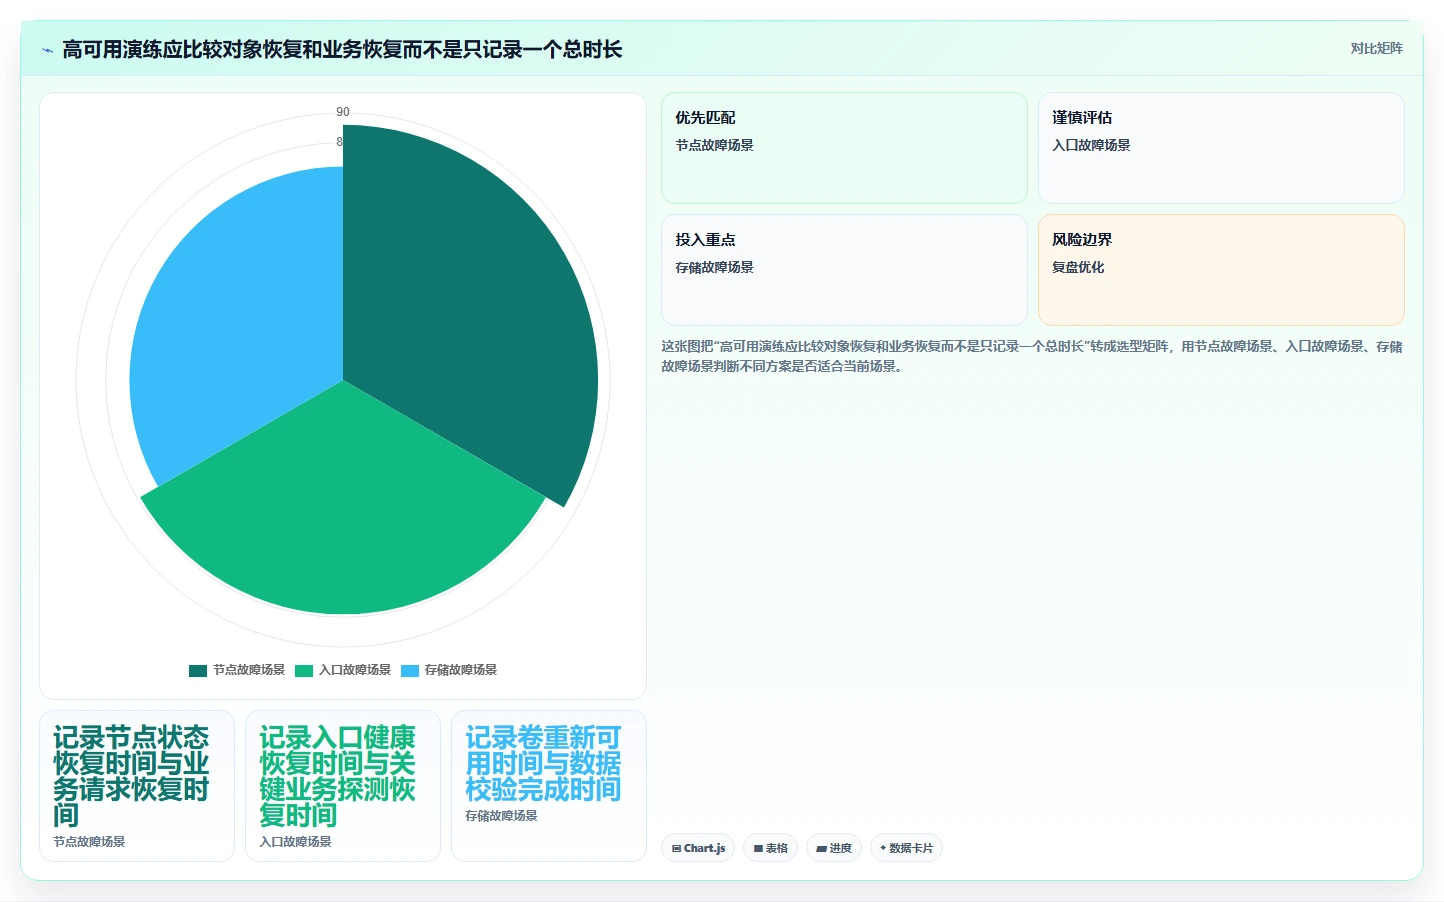Open the 谨慎评估 card
The image size is (1444, 902).
point(1221,148)
